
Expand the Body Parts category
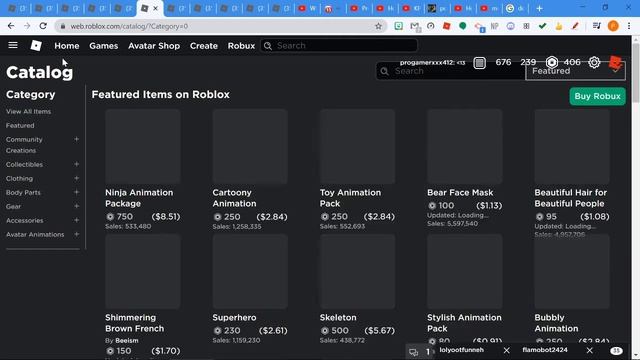(76, 192)
